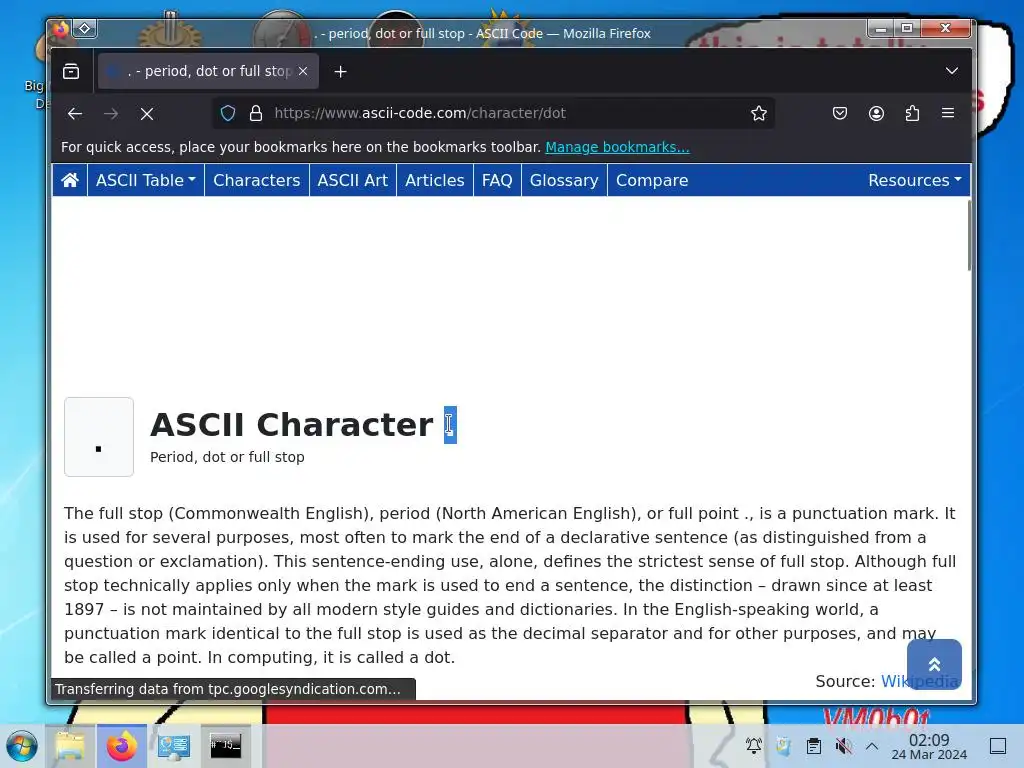Viewport: 1024px width, 768px height.
Task: Switch to Firefox in the taskbar
Action: click(x=121, y=746)
